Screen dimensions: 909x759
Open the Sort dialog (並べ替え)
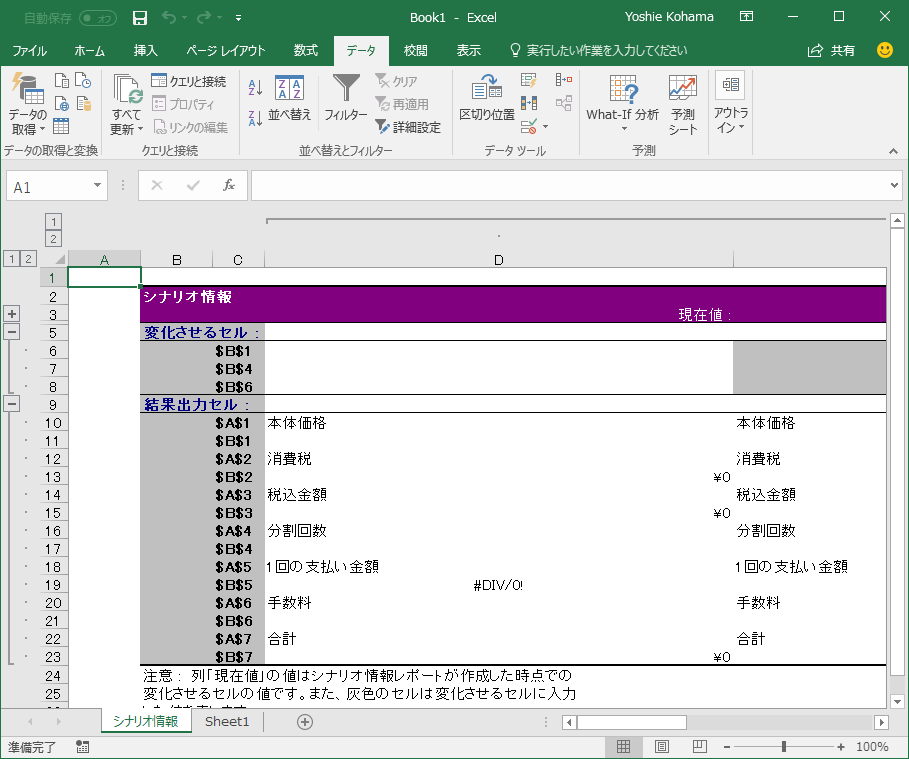click(x=289, y=99)
